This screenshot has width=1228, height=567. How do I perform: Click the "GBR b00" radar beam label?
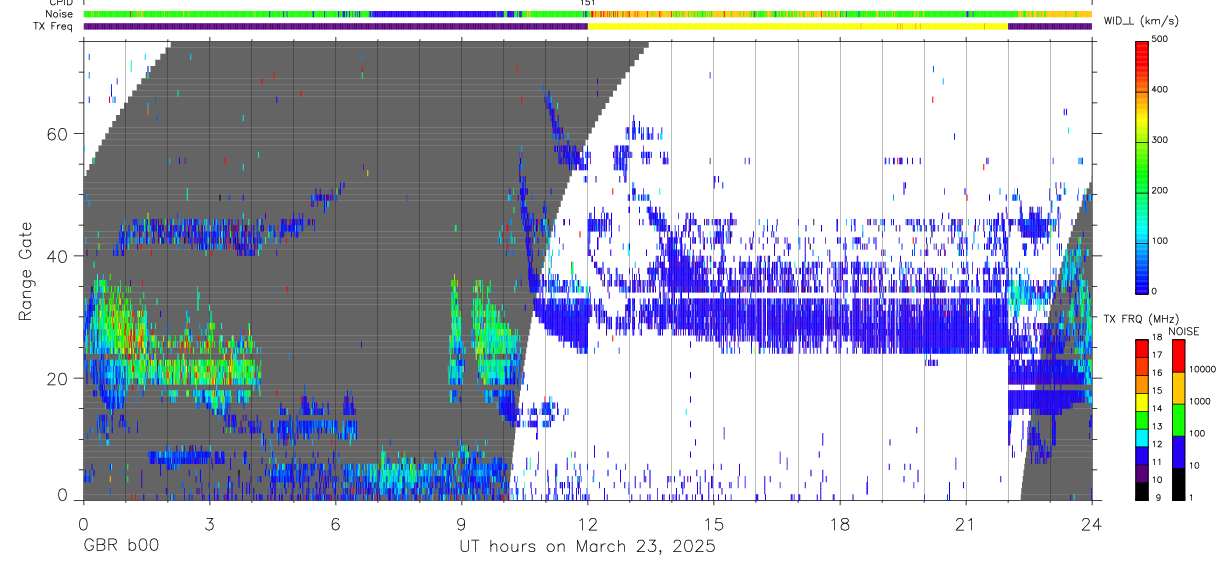click(120, 546)
